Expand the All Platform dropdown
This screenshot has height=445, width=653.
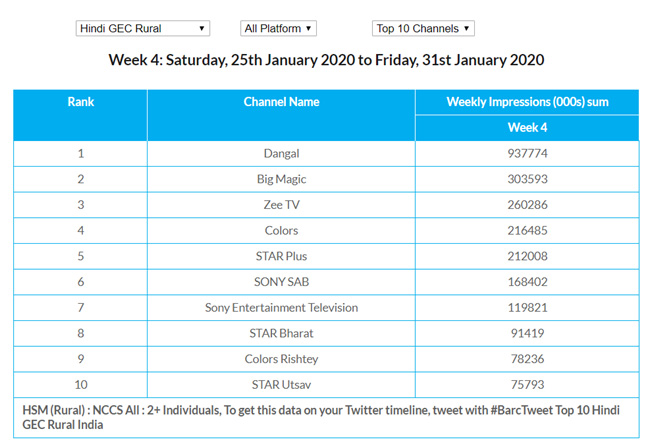[x=279, y=29]
